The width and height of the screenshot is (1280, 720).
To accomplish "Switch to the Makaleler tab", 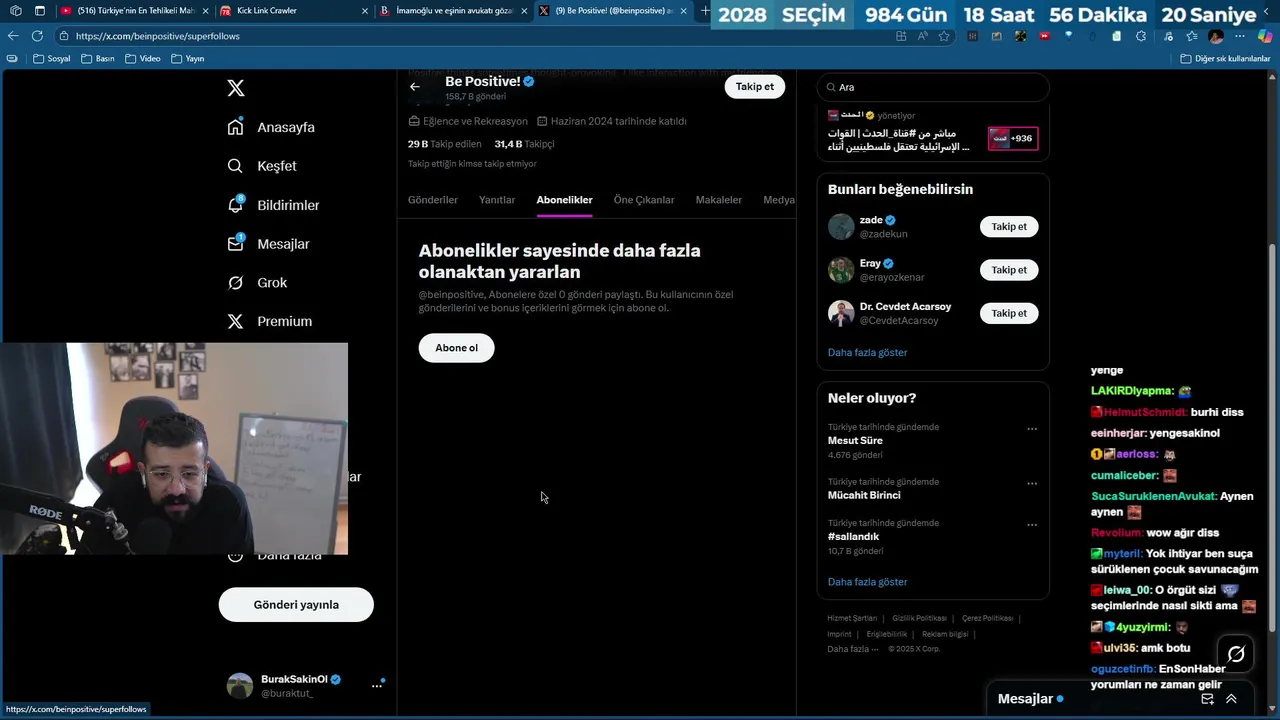I will (719, 200).
